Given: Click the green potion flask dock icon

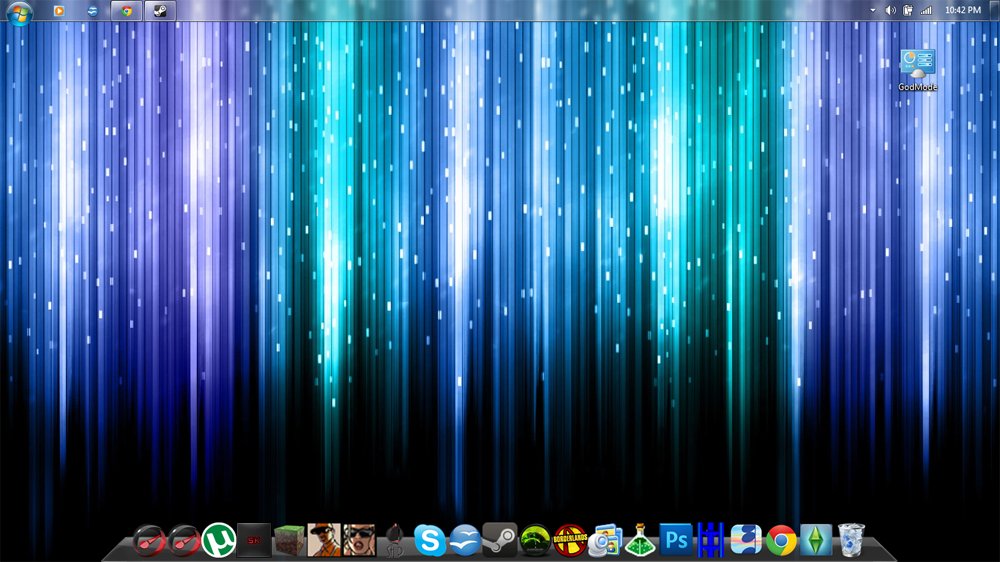Looking at the screenshot, I should click(640, 540).
